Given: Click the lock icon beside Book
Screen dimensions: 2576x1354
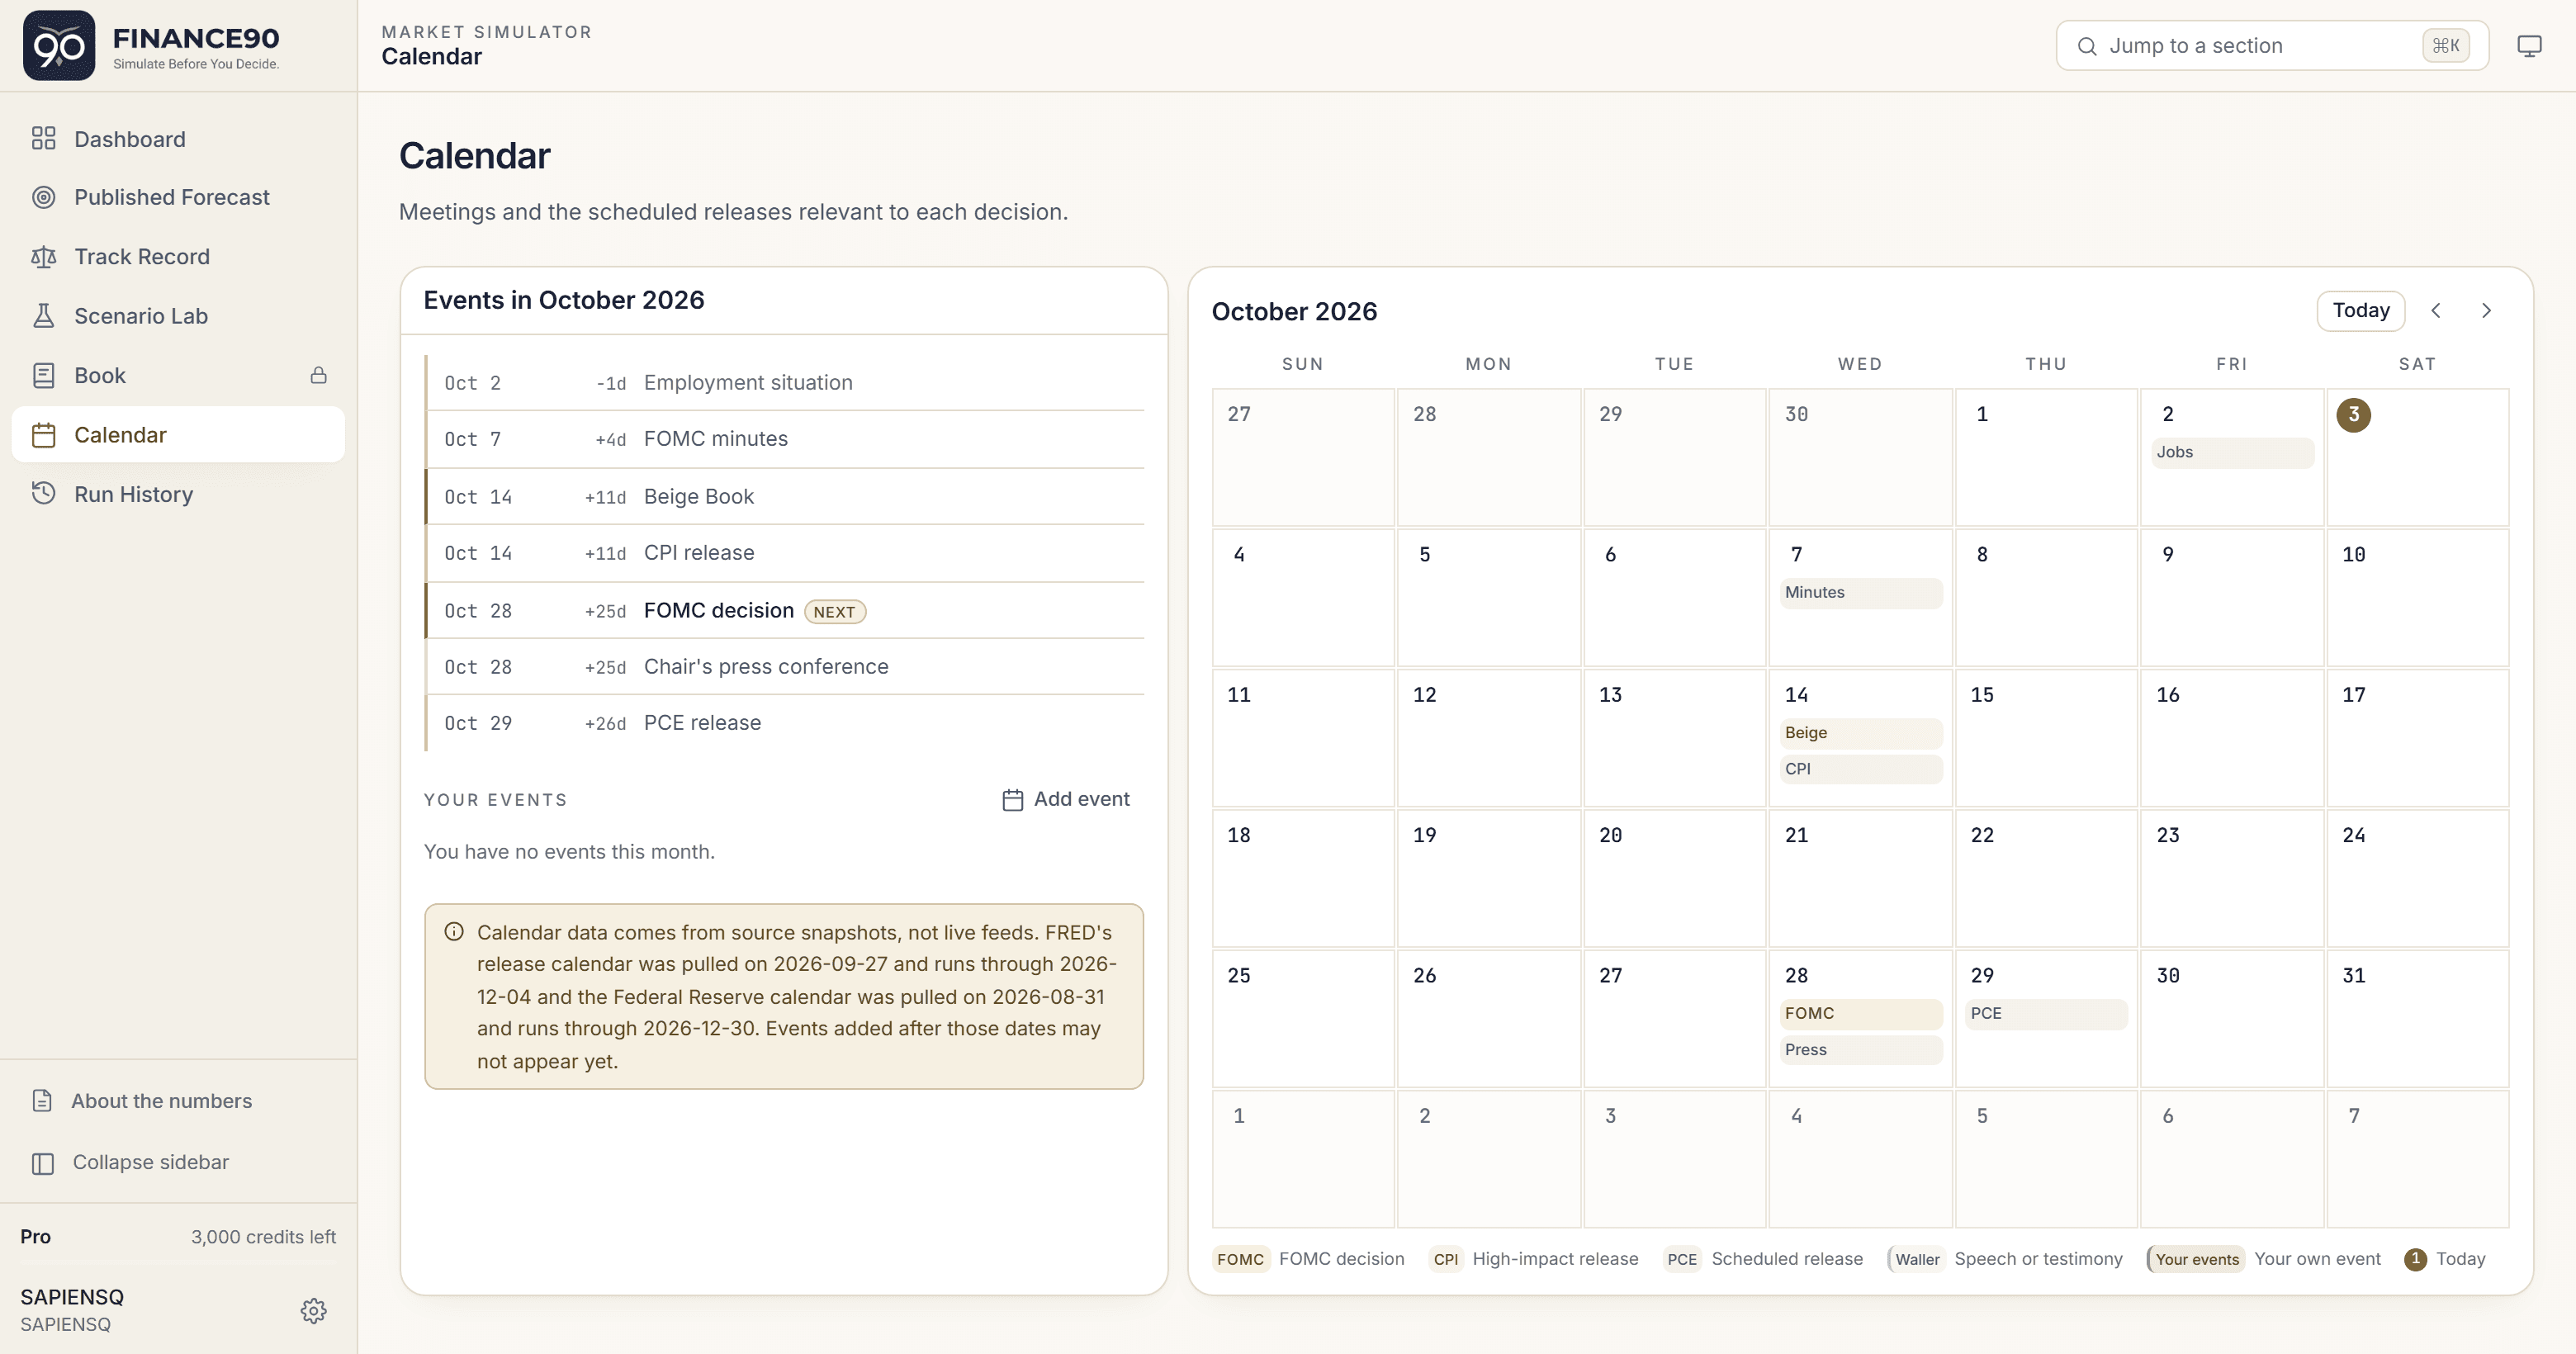Looking at the screenshot, I should (x=318, y=376).
